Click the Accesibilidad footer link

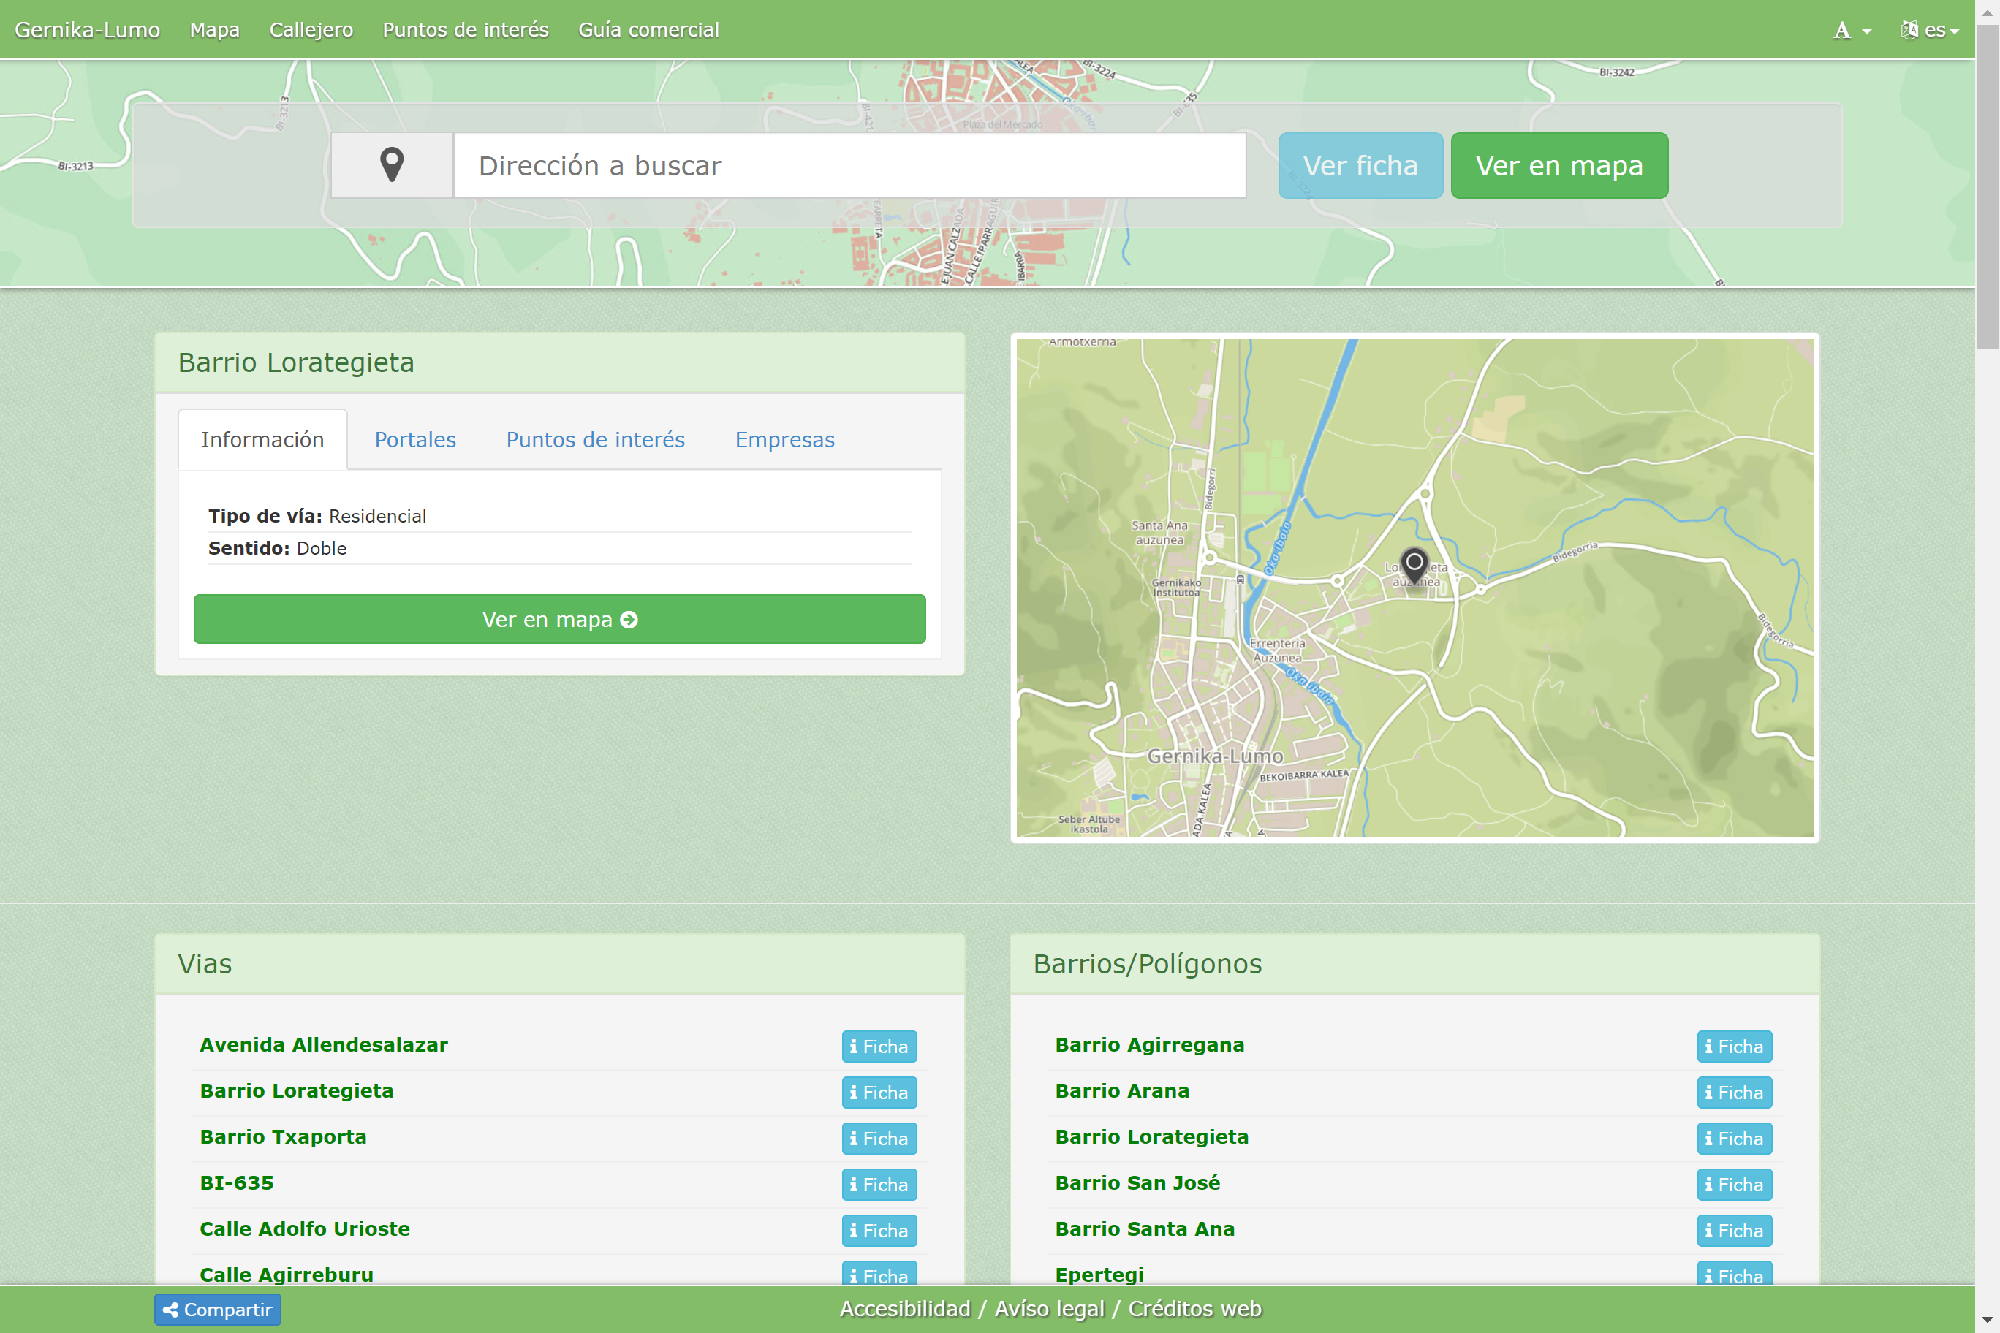(x=904, y=1309)
